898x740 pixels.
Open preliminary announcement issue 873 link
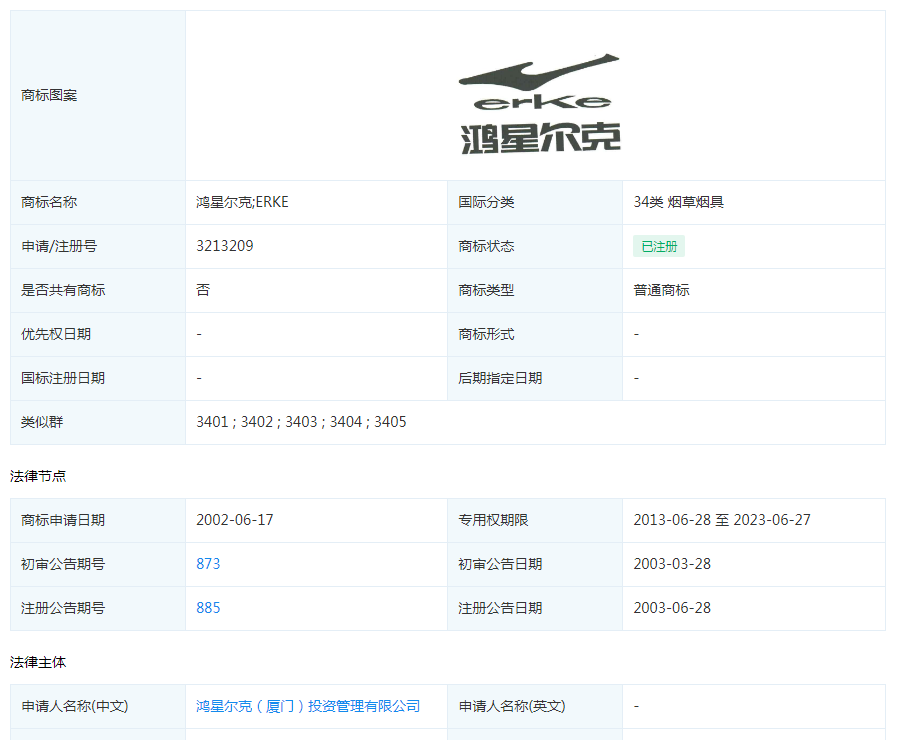(x=208, y=564)
